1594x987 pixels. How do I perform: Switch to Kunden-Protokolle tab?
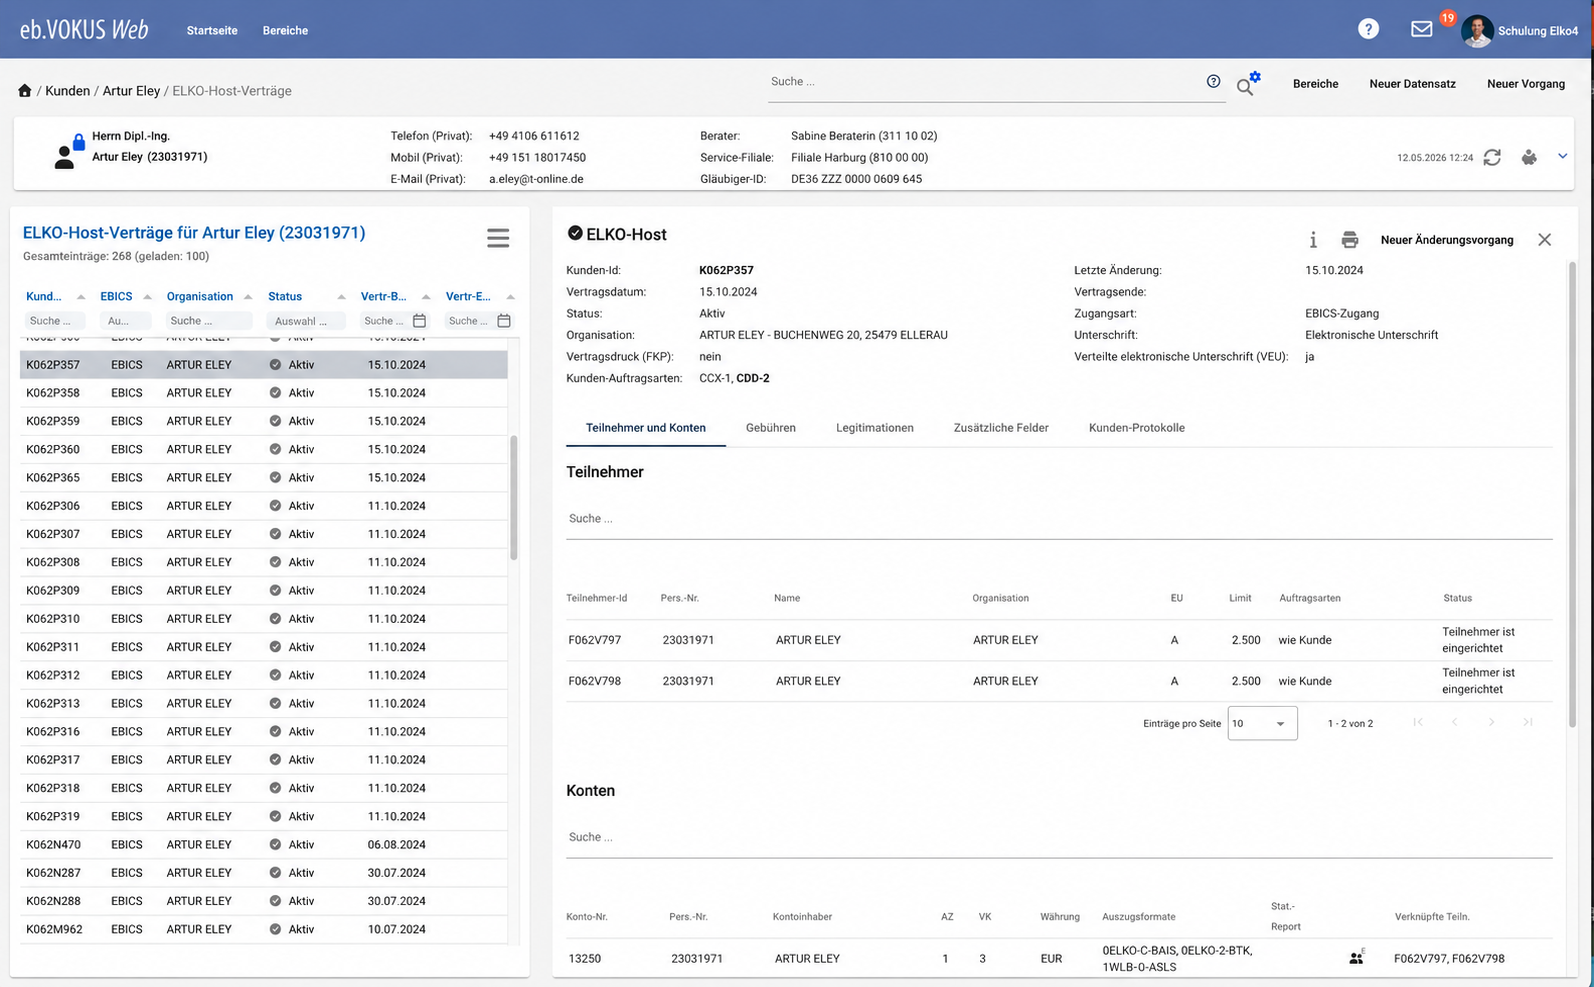1136,428
